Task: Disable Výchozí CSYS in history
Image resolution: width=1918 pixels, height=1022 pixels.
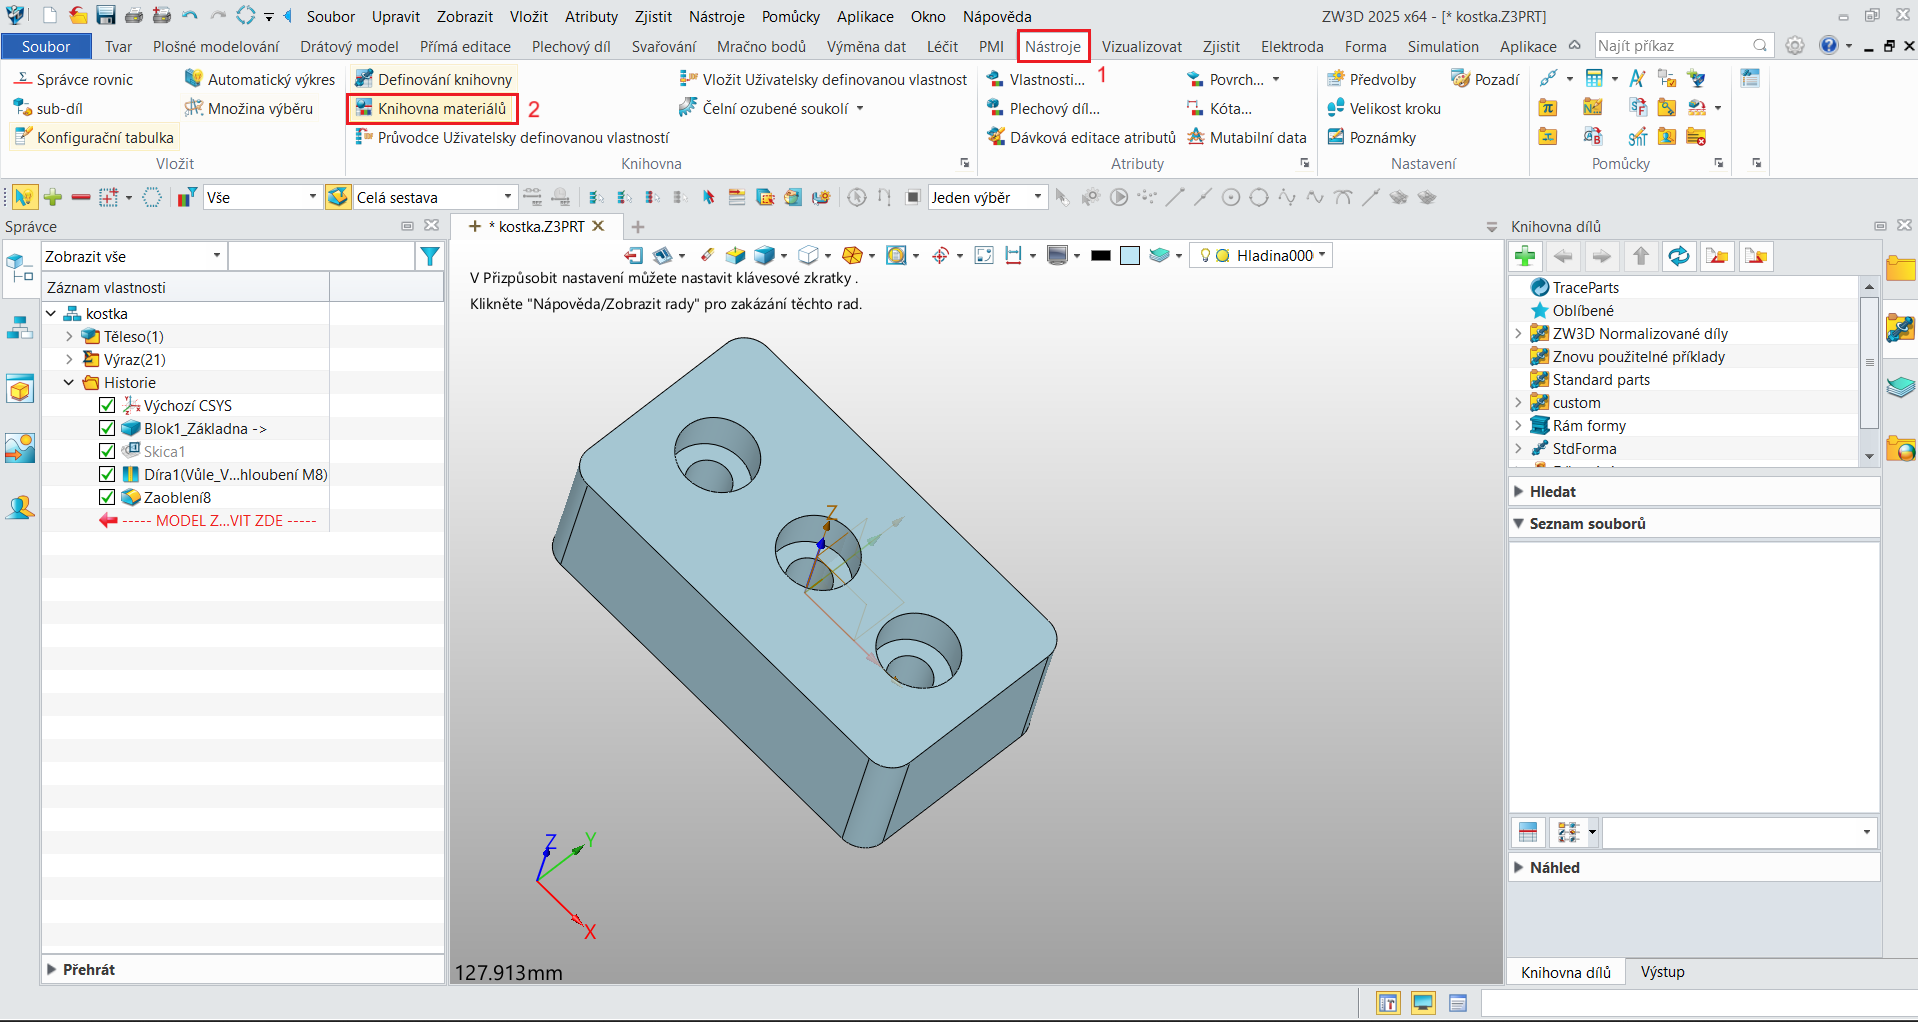Action: (107, 405)
